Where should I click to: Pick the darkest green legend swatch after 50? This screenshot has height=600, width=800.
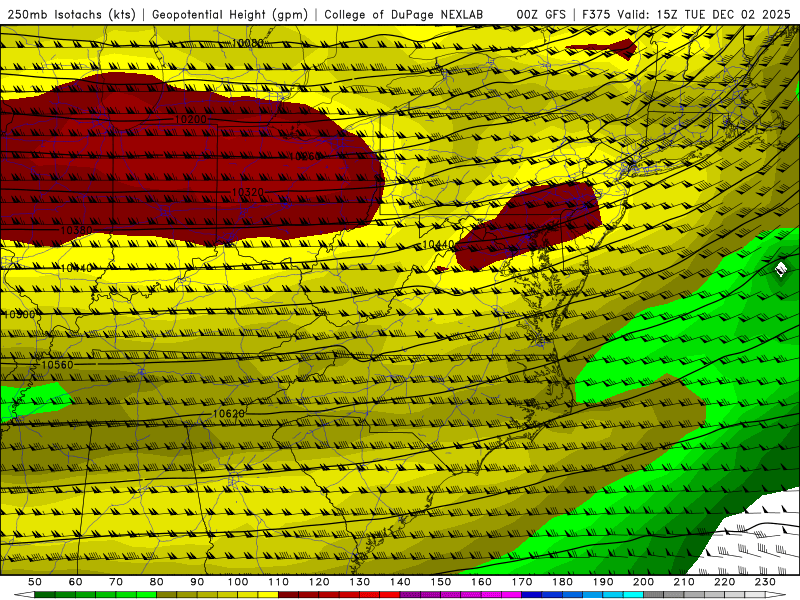click(45, 595)
